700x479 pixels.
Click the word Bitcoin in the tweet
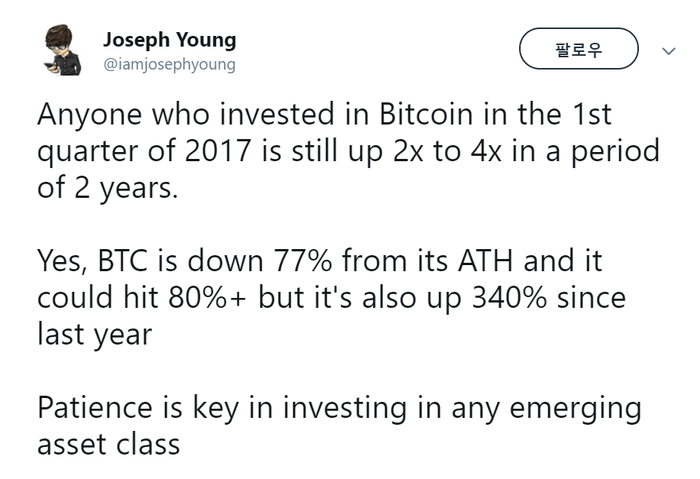click(x=426, y=114)
